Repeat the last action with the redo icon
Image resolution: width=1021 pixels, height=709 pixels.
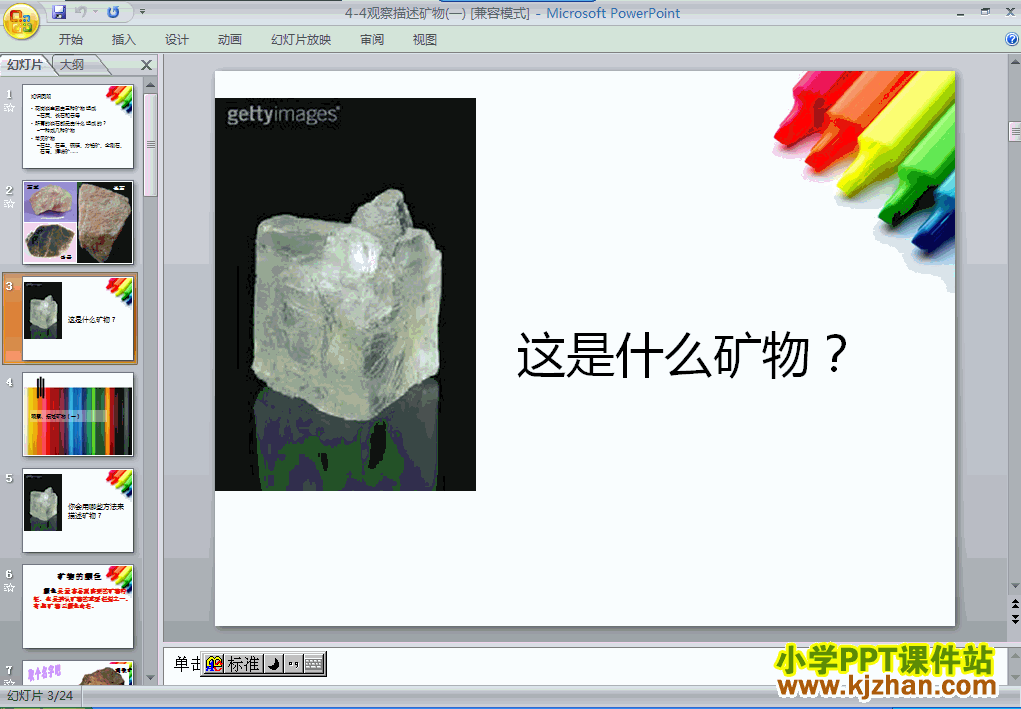click(x=113, y=12)
